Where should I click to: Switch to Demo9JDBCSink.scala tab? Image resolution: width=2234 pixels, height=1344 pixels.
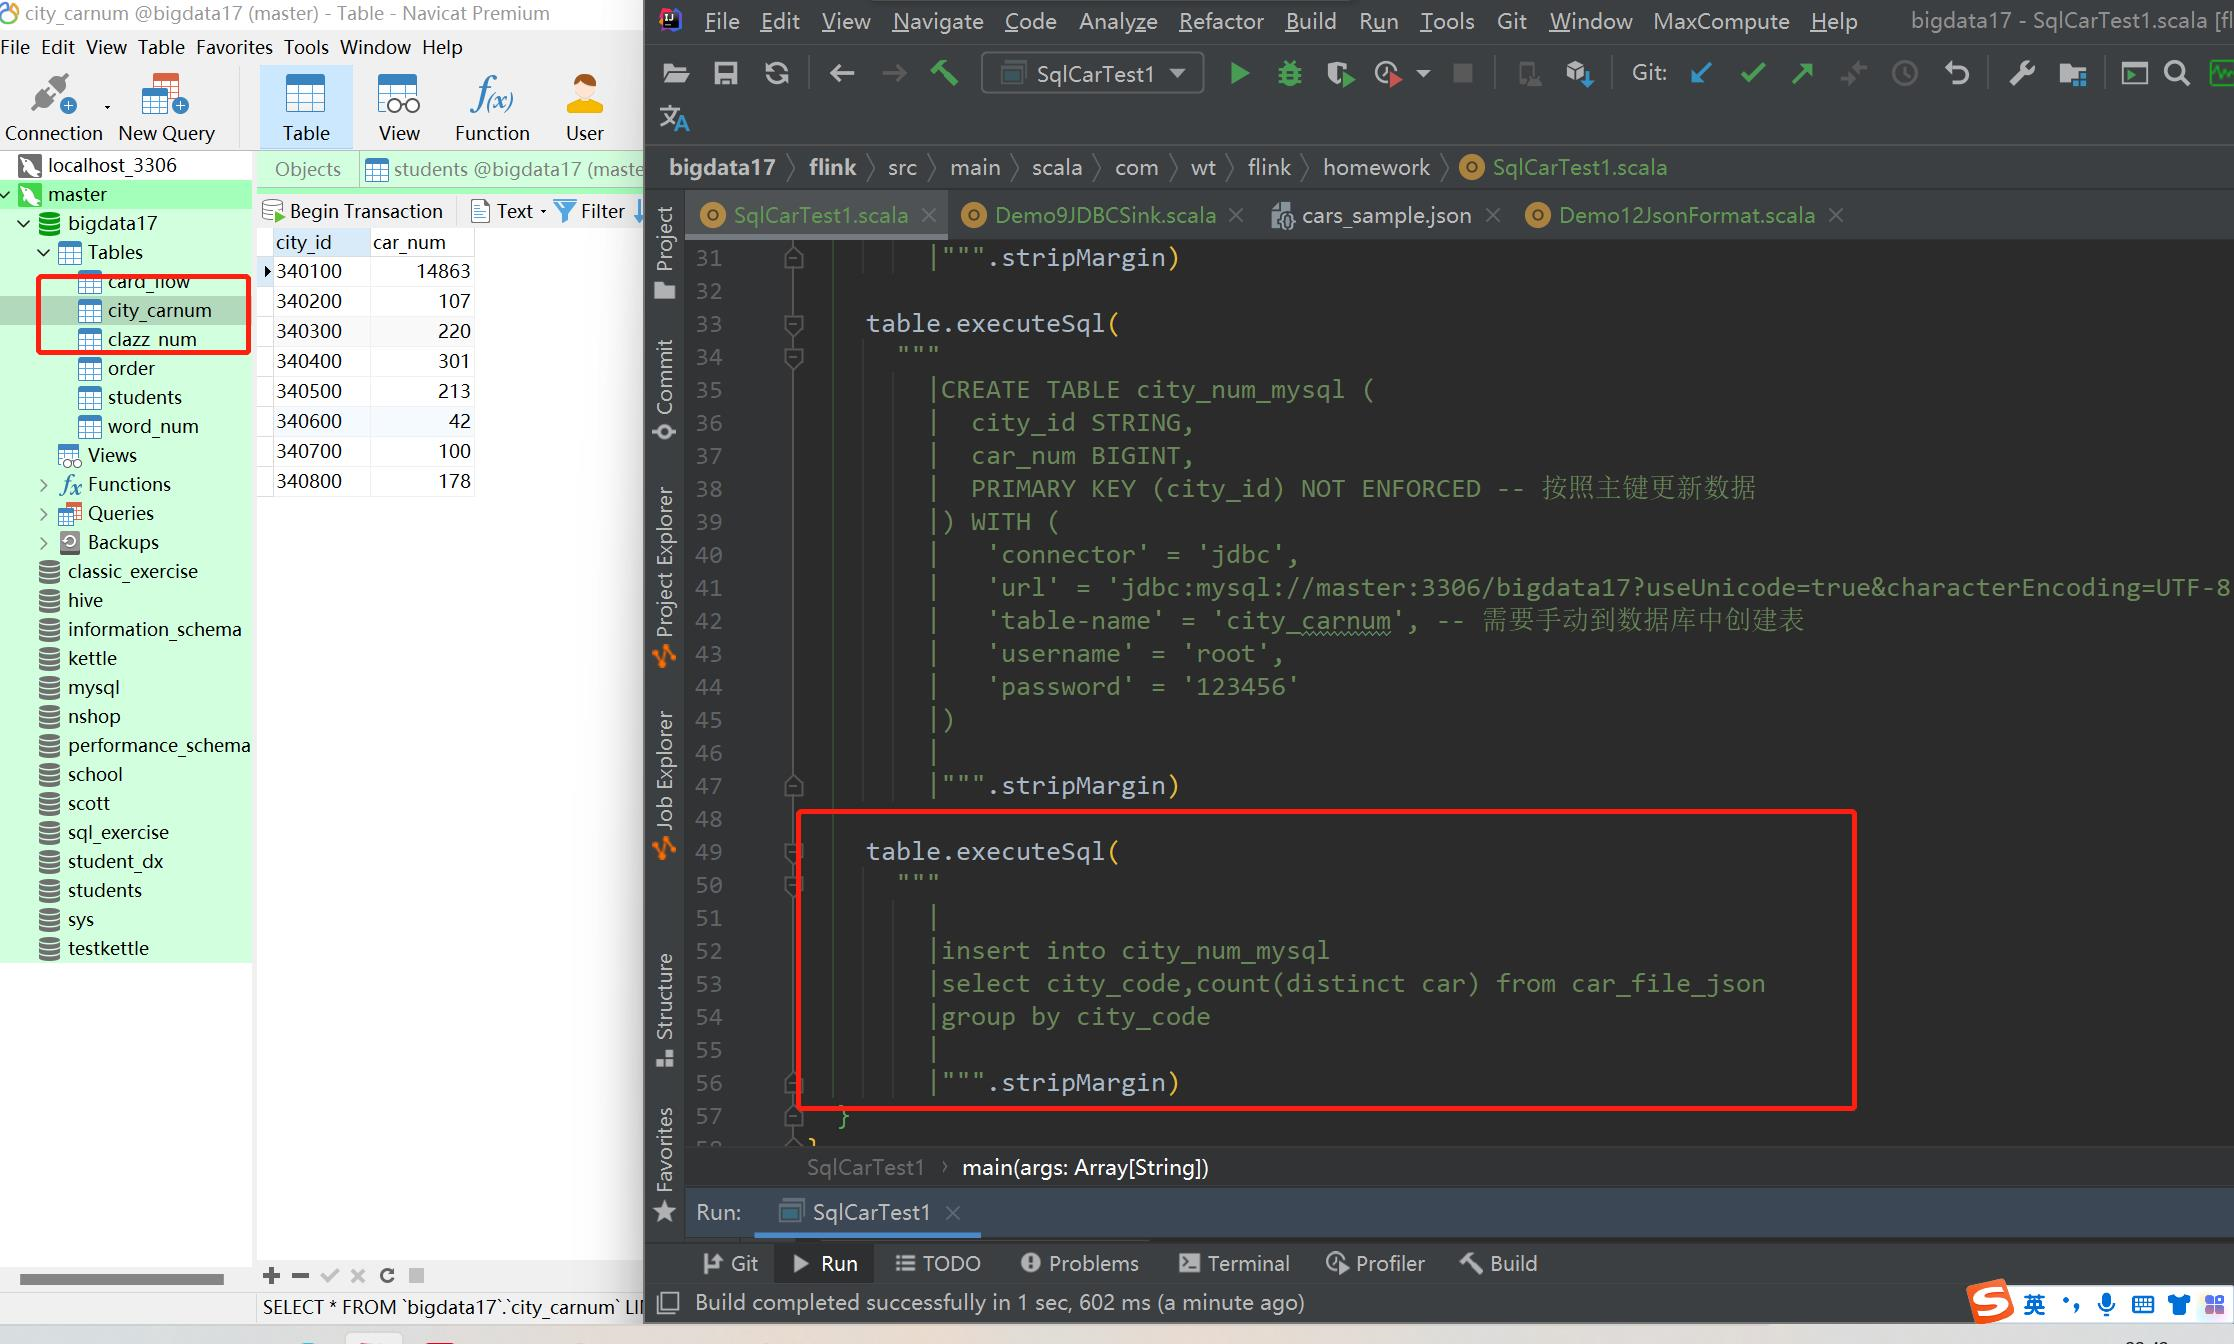point(1104,215)
